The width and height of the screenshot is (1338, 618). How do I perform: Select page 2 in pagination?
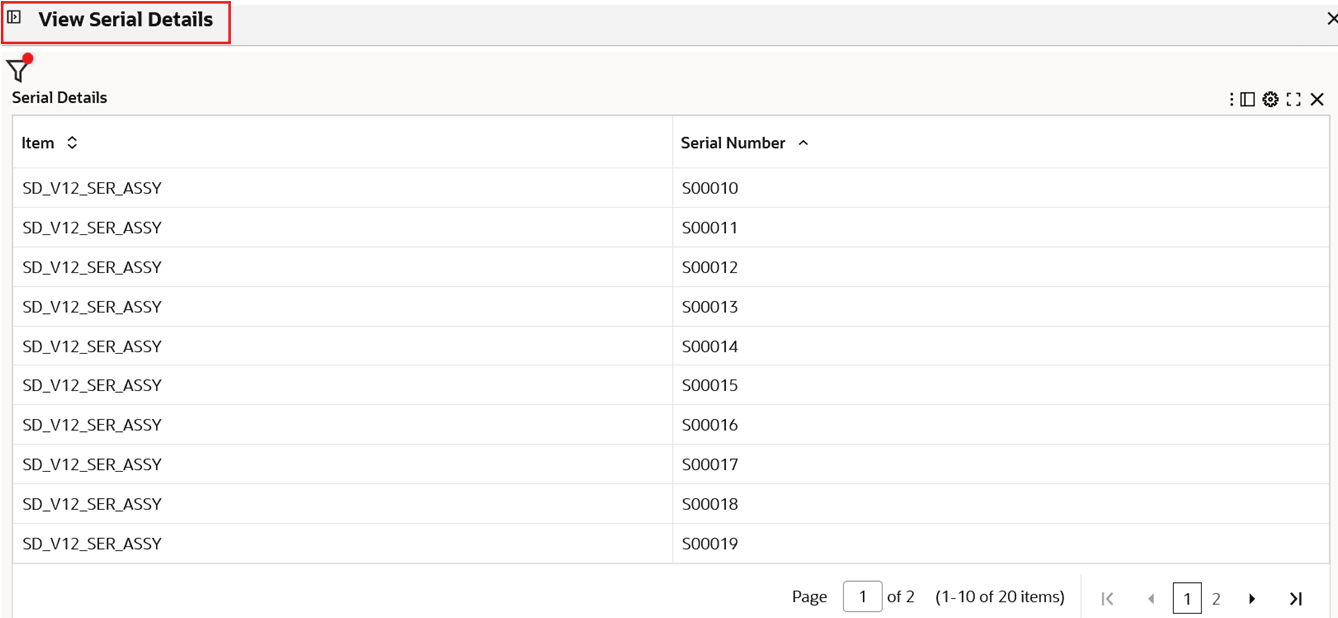(1216, 599)
